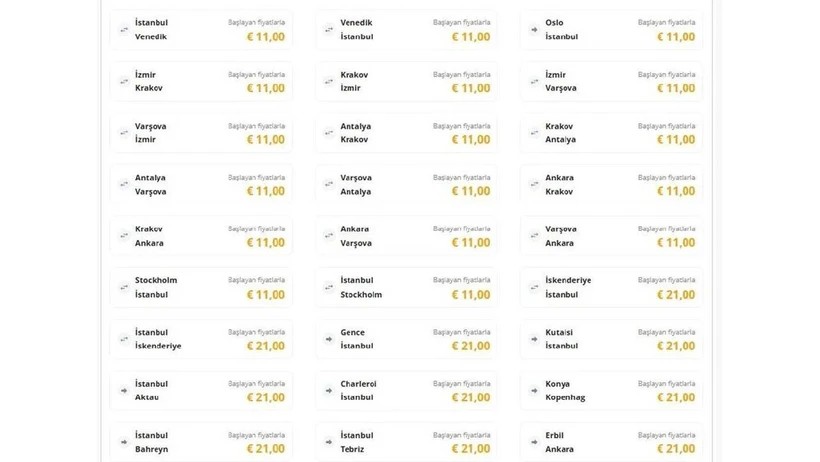Click the arrow icon on İstanbul to Aktau card
820x462 pixels.
coord(124,391)
